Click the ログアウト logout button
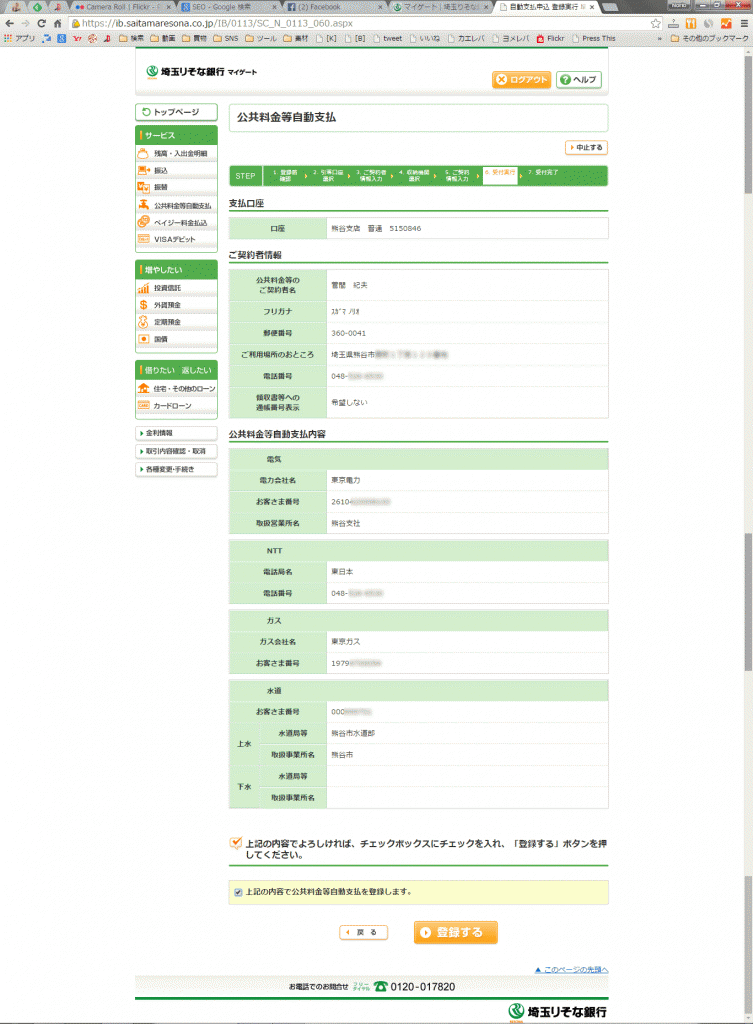The width and height of the screenshot is (753, 1024). 520,80
